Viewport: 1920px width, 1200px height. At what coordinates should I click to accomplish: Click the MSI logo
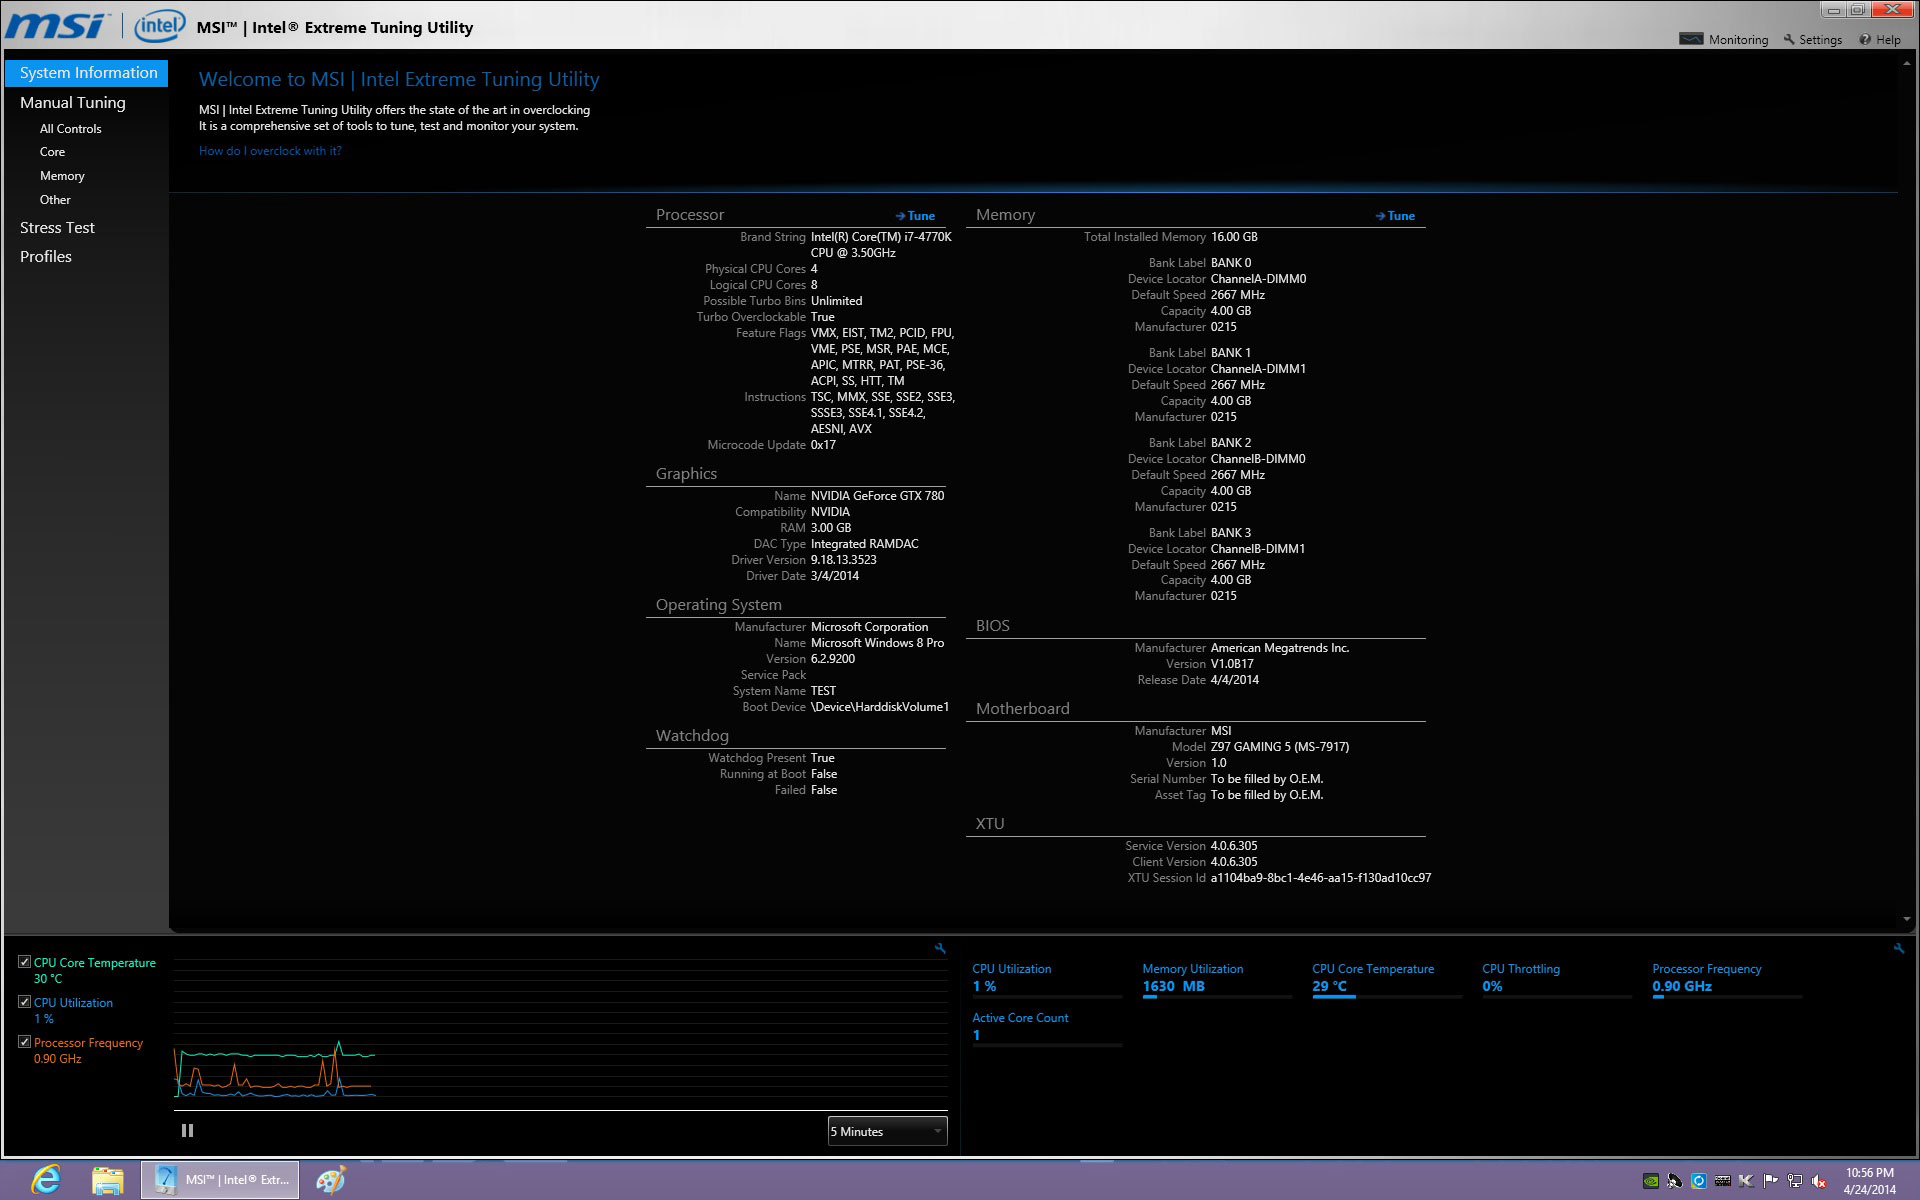pos(58,25)
